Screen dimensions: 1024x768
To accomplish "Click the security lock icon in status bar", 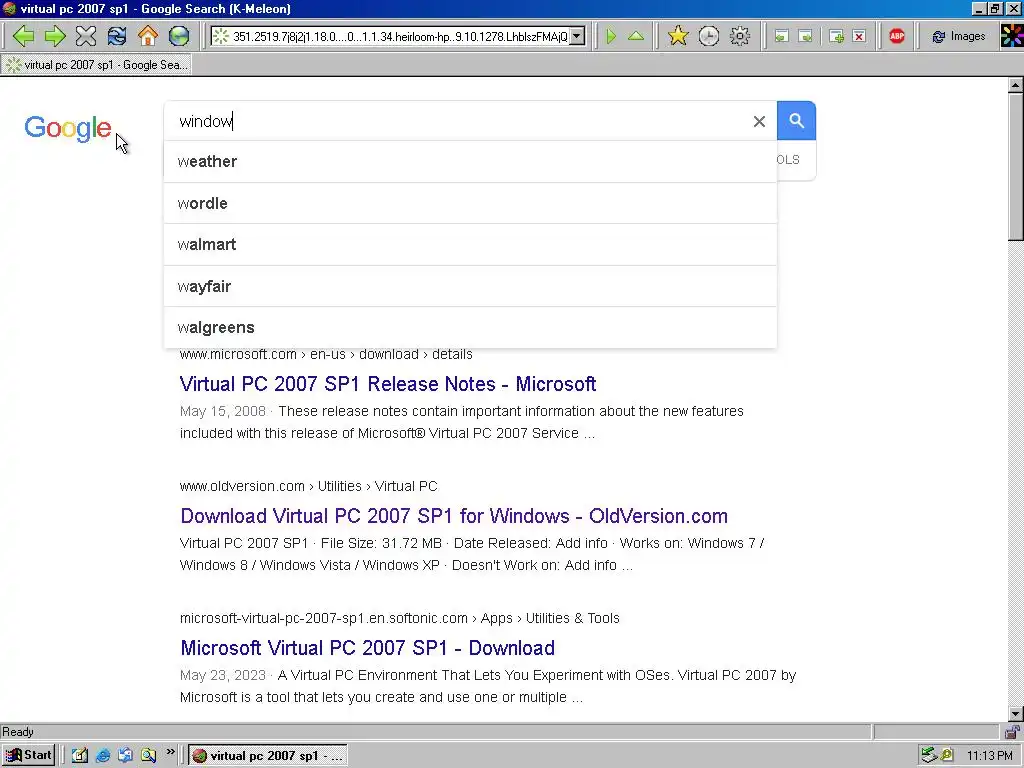I will (x=1012, y=732).
